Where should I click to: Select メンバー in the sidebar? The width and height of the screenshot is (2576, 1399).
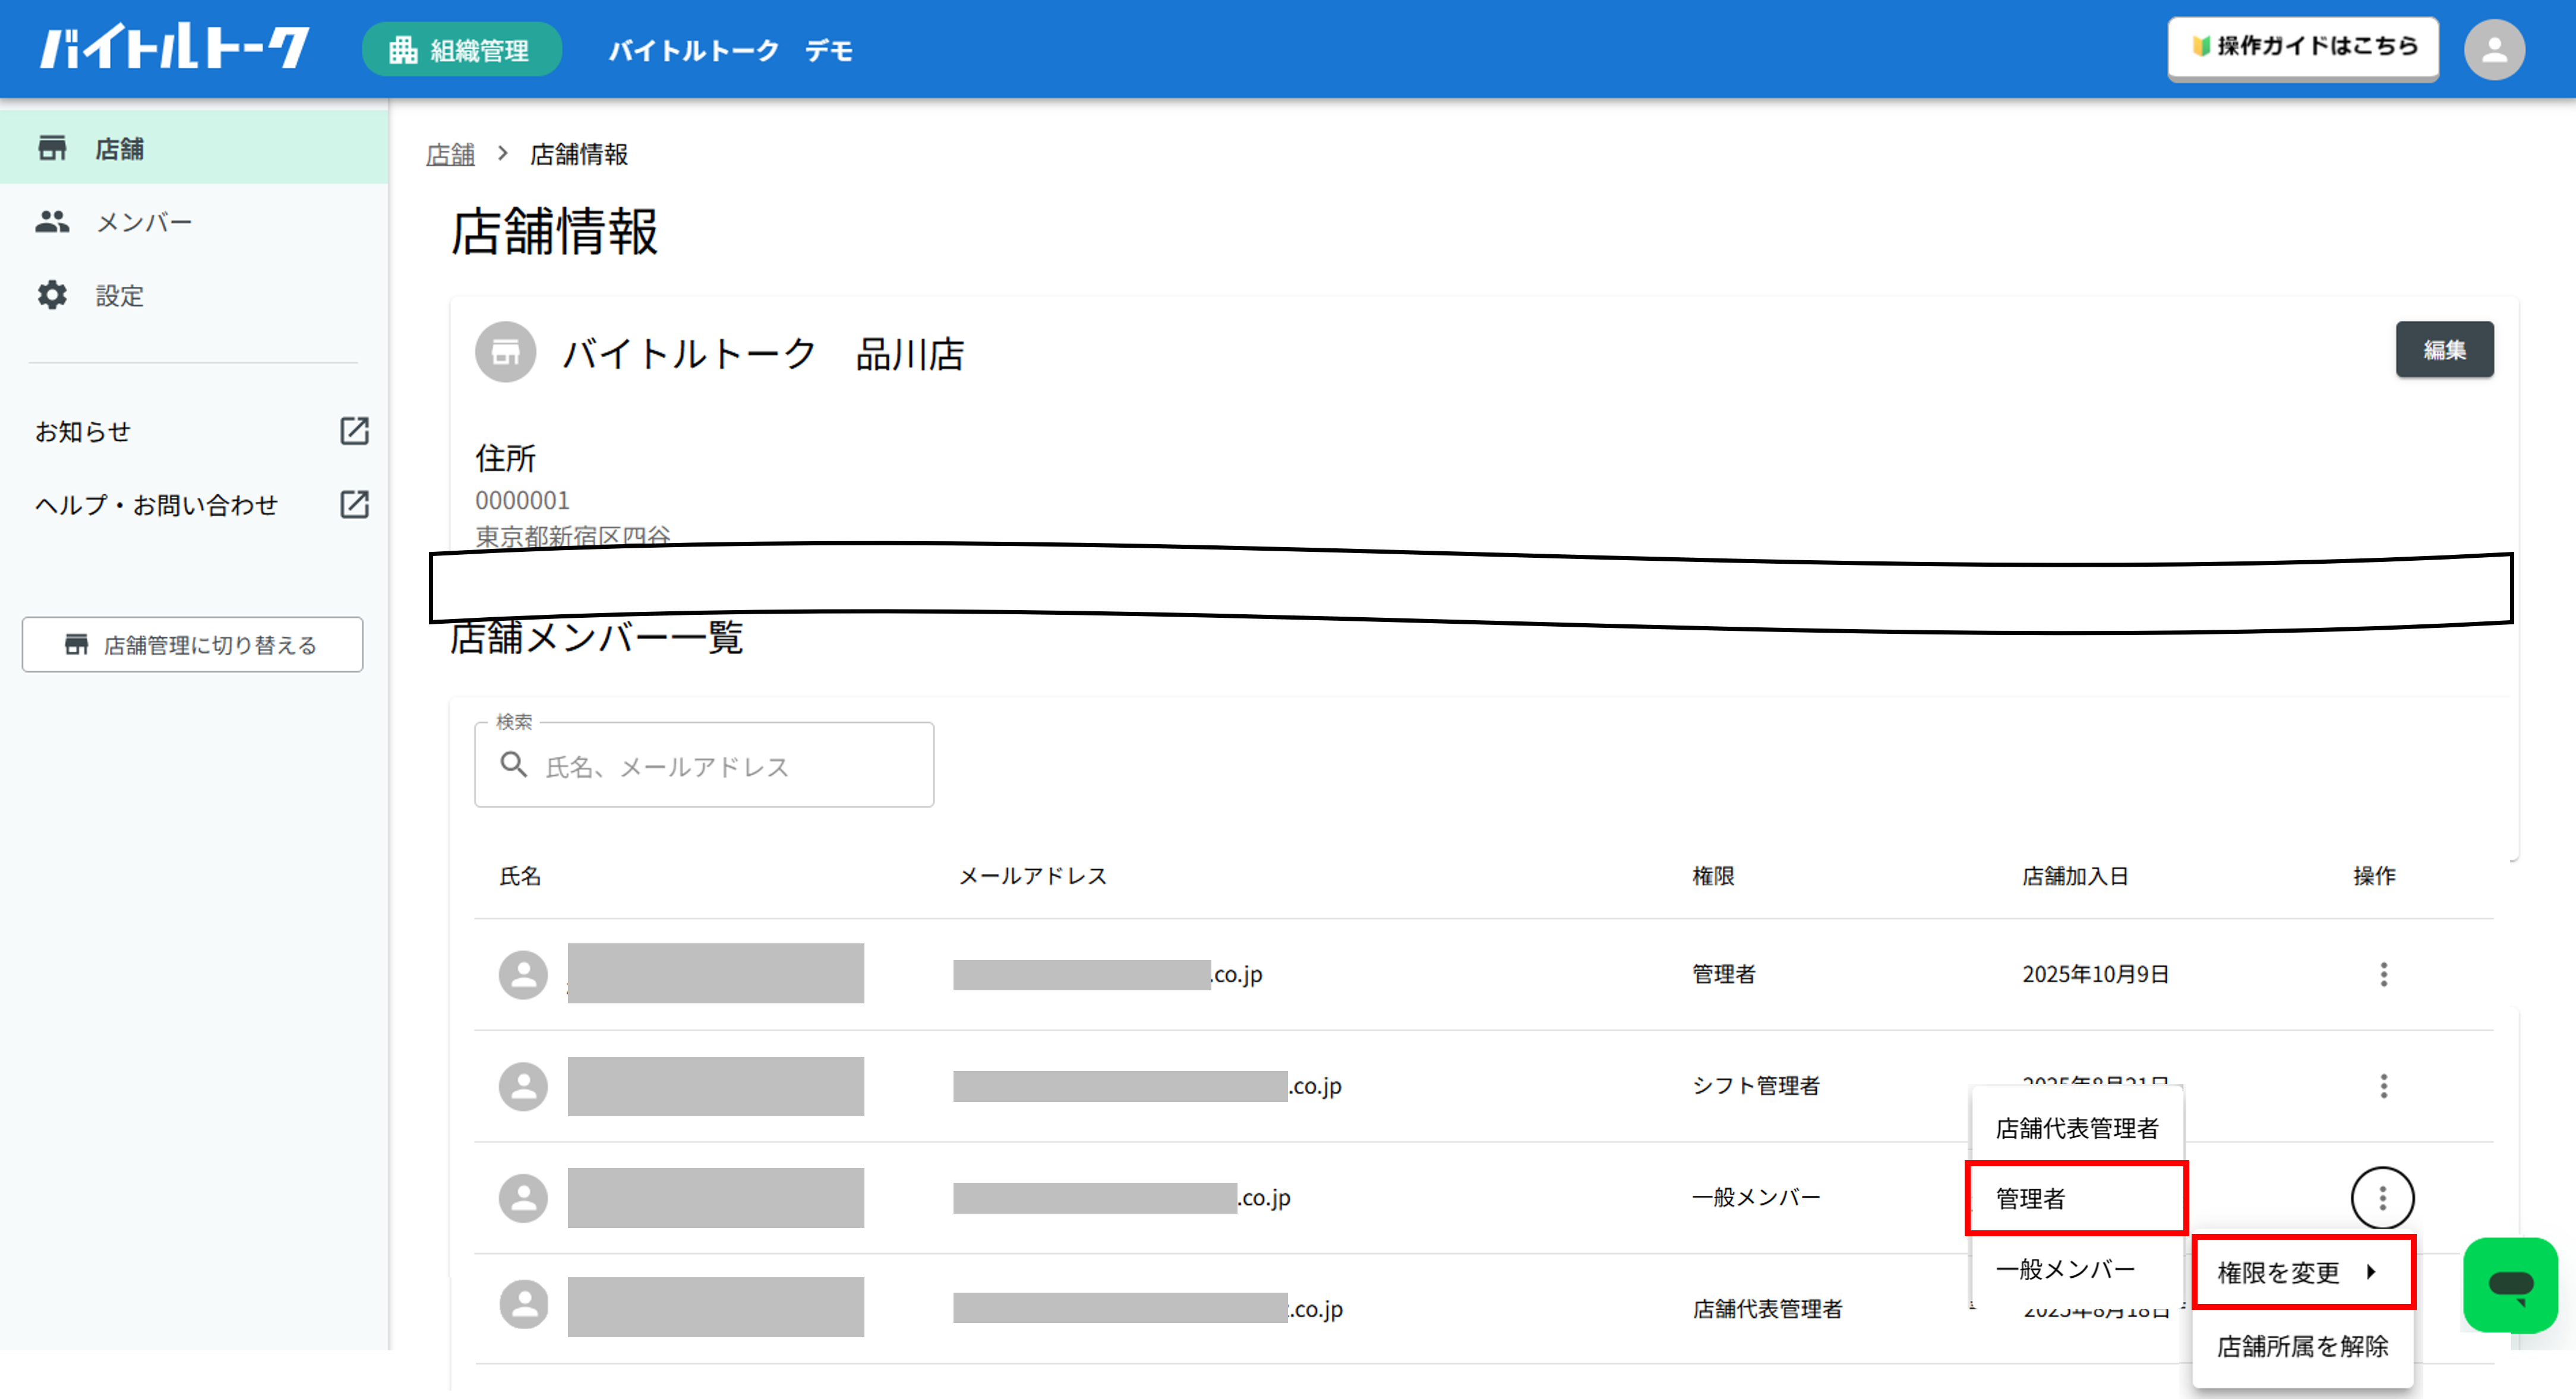click(194, 222)
